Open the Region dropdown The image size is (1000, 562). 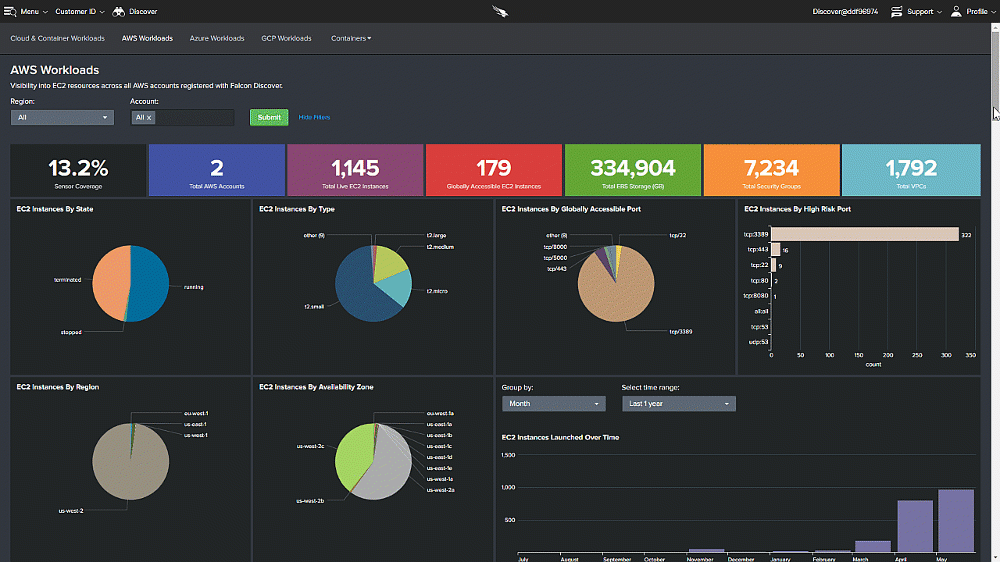pyautogui.click(x=62, y=118)
